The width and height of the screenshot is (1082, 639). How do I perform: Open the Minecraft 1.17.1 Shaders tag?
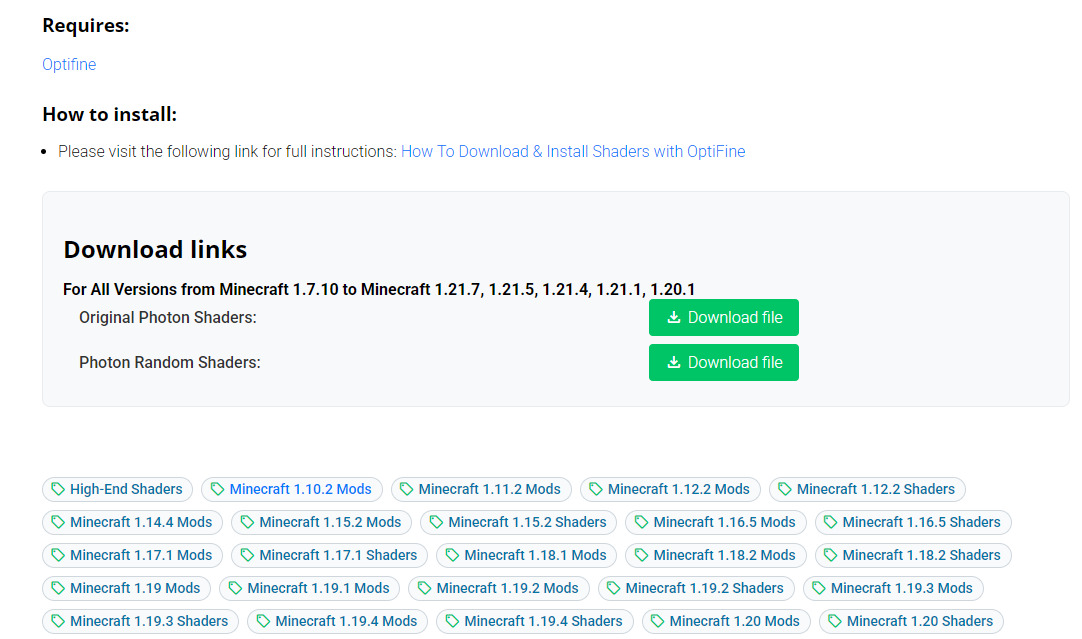tap(330, 556)
